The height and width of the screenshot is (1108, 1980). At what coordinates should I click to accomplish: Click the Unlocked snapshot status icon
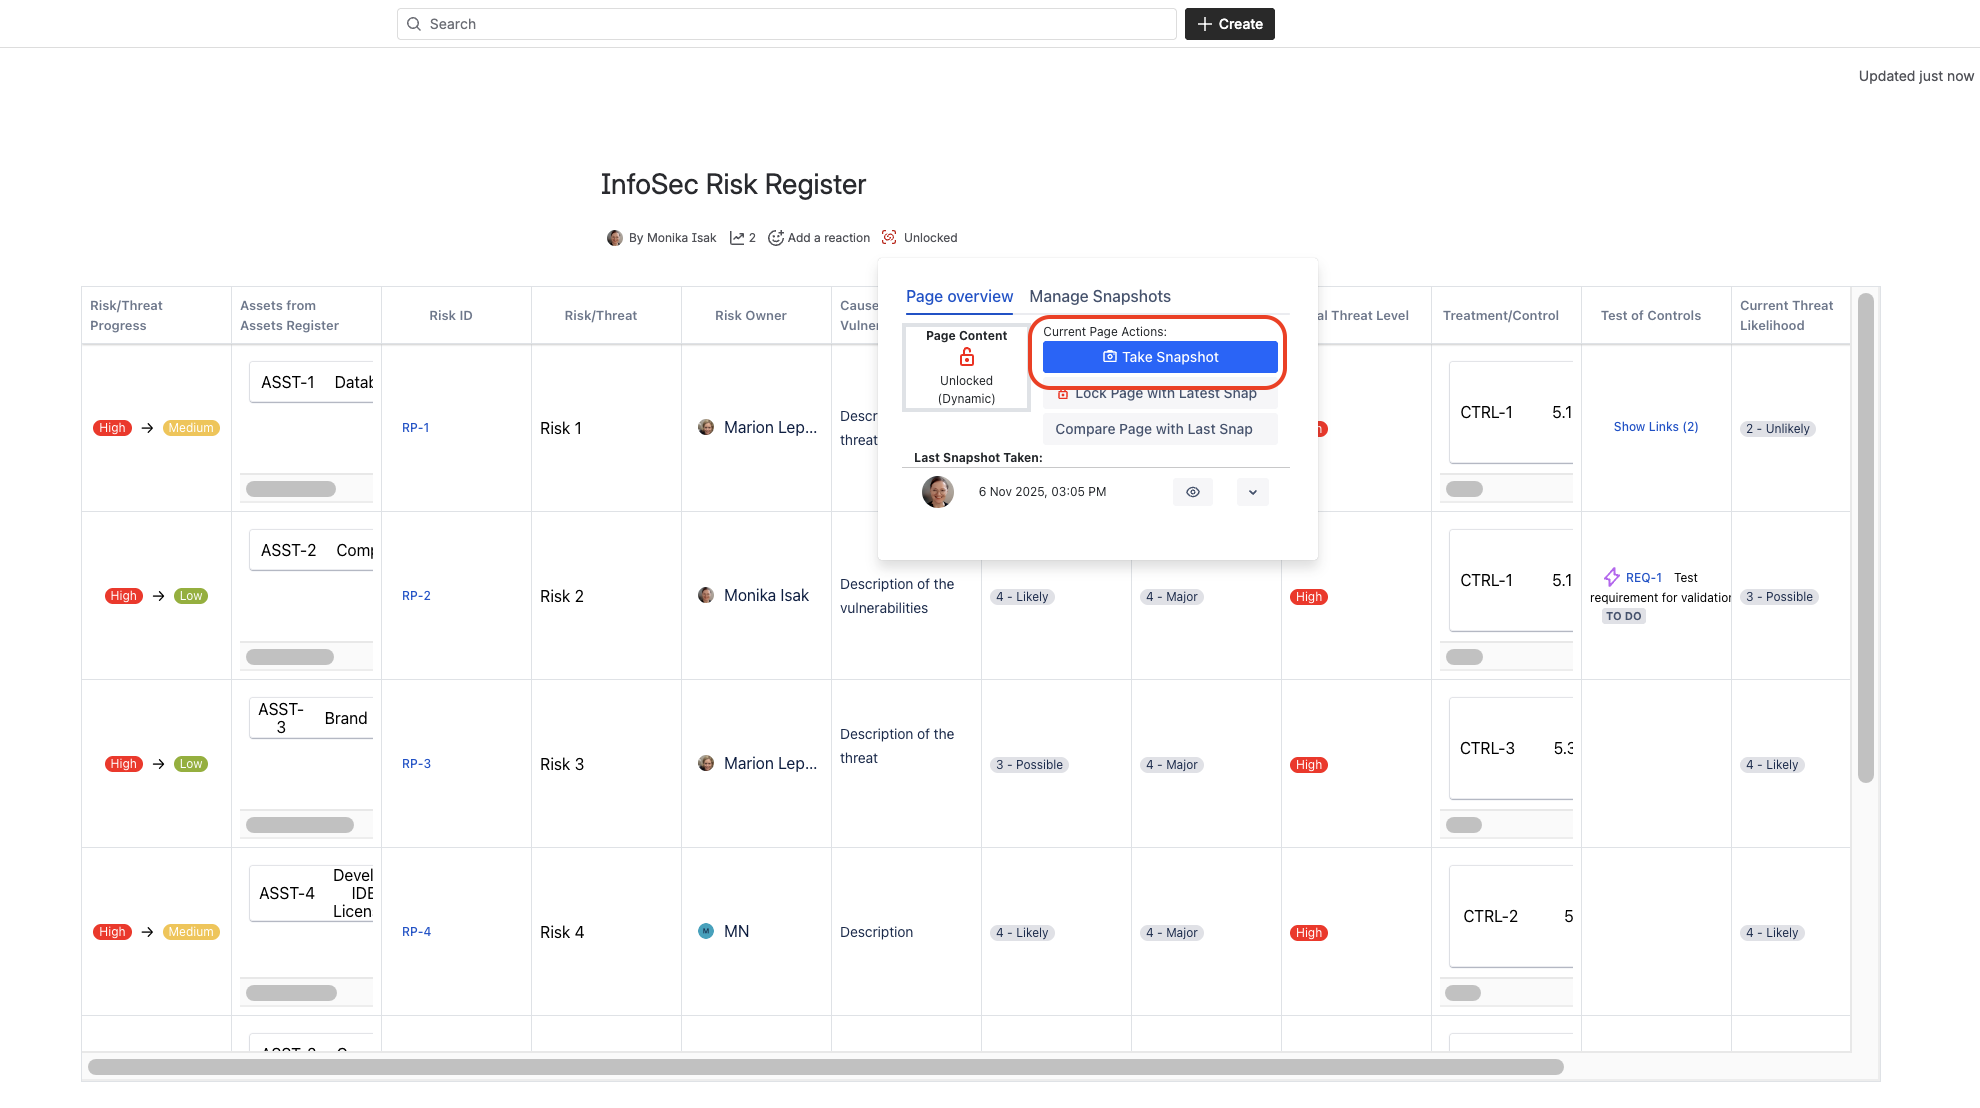[889, 238]
